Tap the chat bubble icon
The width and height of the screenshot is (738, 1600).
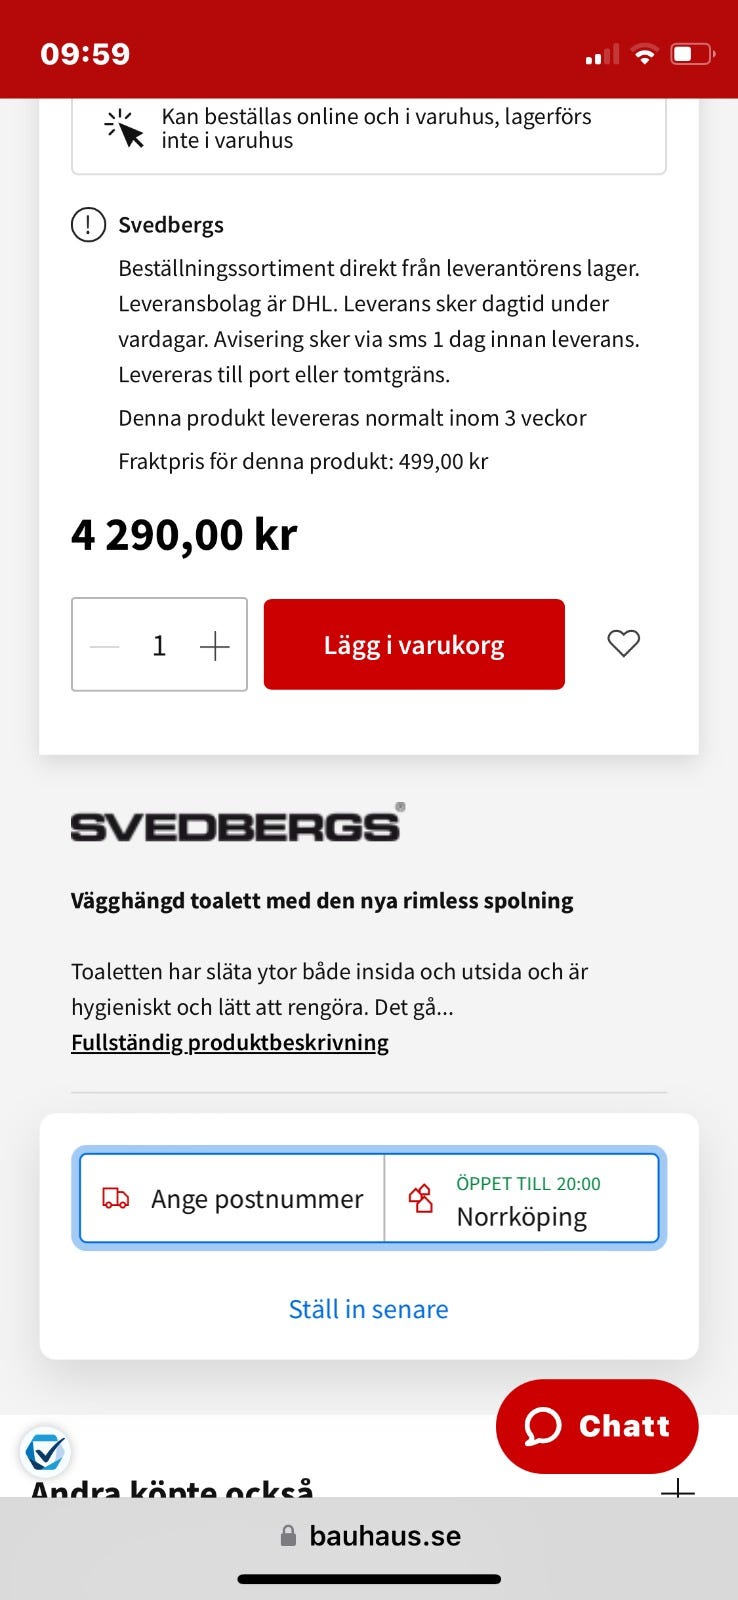tap(543, 1426)
